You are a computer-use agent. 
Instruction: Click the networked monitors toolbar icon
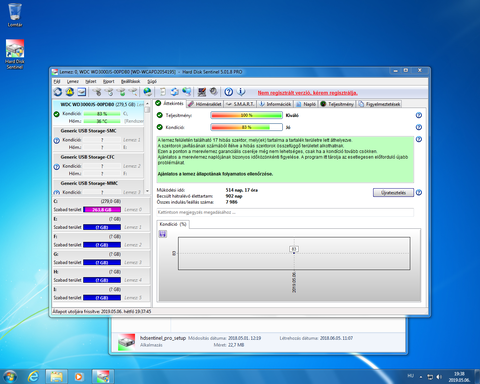[x=187, y=92]
